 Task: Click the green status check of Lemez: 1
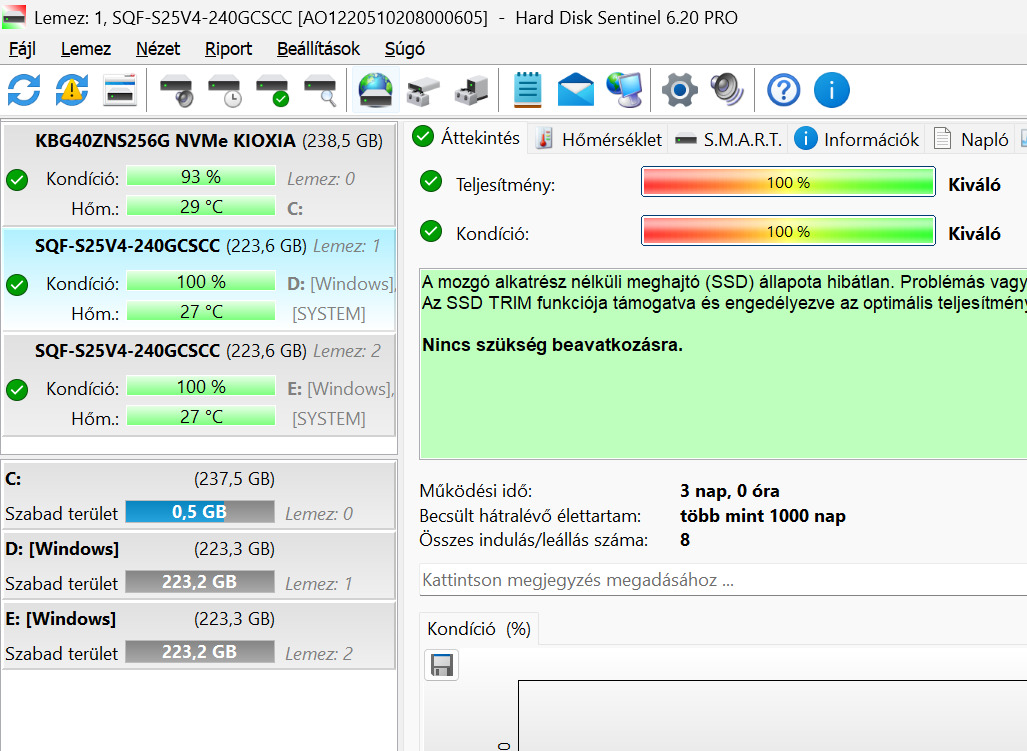tap(17, 285)
